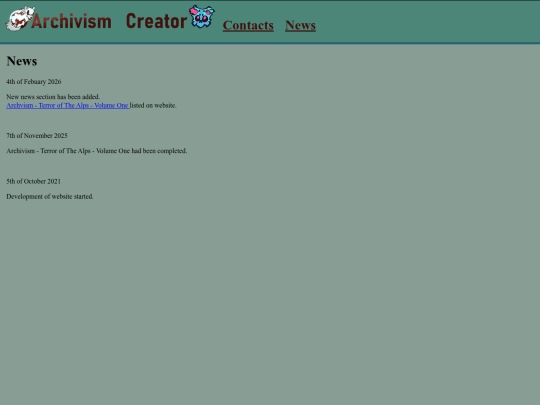This screenshot has height=405, width=540.
Task: Click the white creature logo beside Archivism
Action: [x=20, y=19]
